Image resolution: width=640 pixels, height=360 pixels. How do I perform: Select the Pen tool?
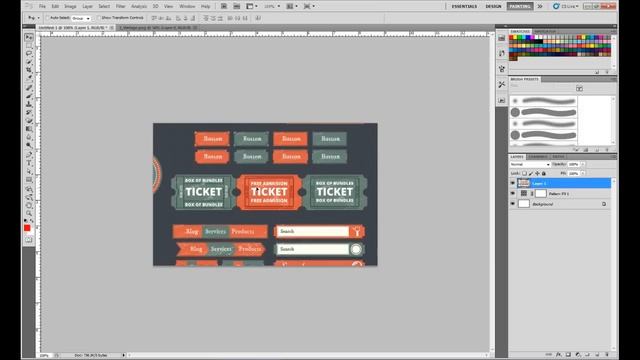pyautogui.click(x=29, y=155)
